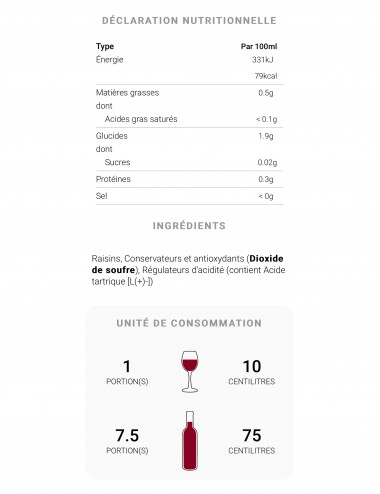Select the Matières grasses row label
This screenshot has height=494, width=380.
coord(127,93)
